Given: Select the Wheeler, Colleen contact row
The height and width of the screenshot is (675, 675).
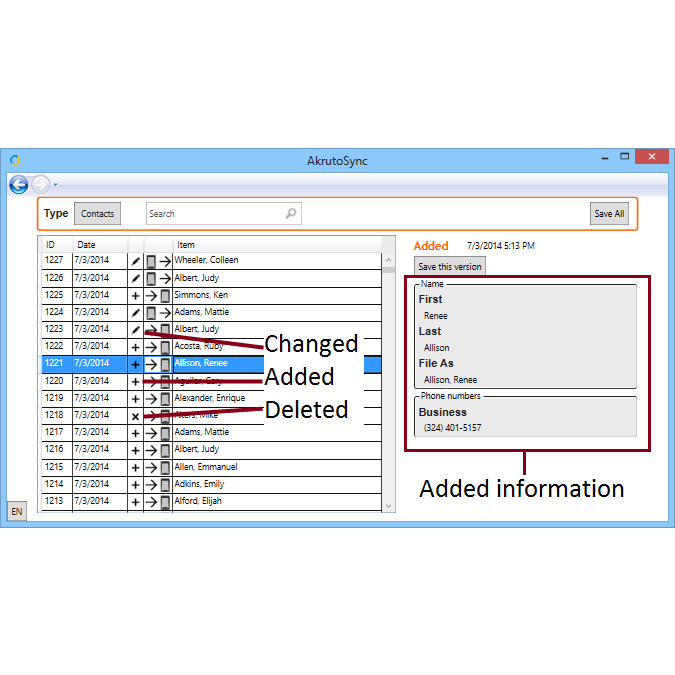Looking at the screenshot, I should pyautogui.click(x=211, y=261).
